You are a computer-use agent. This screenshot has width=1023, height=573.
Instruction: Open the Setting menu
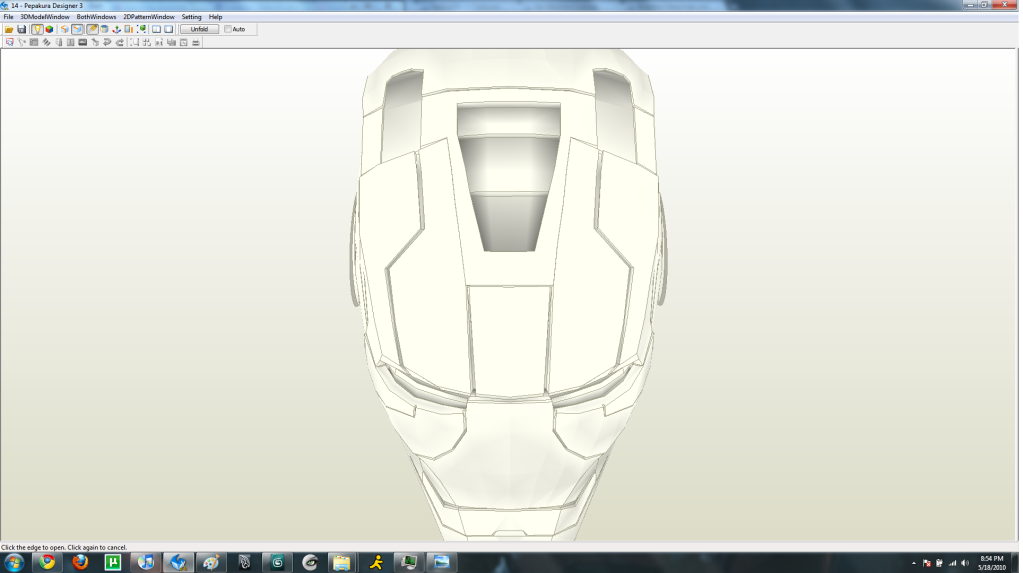(191, 17)
